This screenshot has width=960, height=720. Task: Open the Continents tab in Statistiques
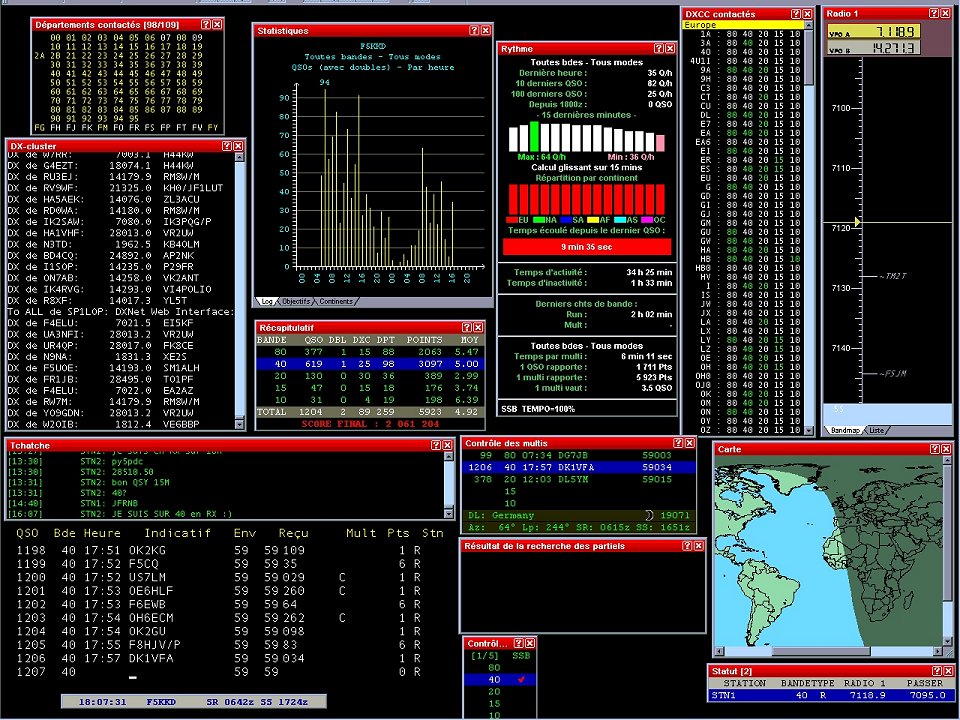coord(335,301)
